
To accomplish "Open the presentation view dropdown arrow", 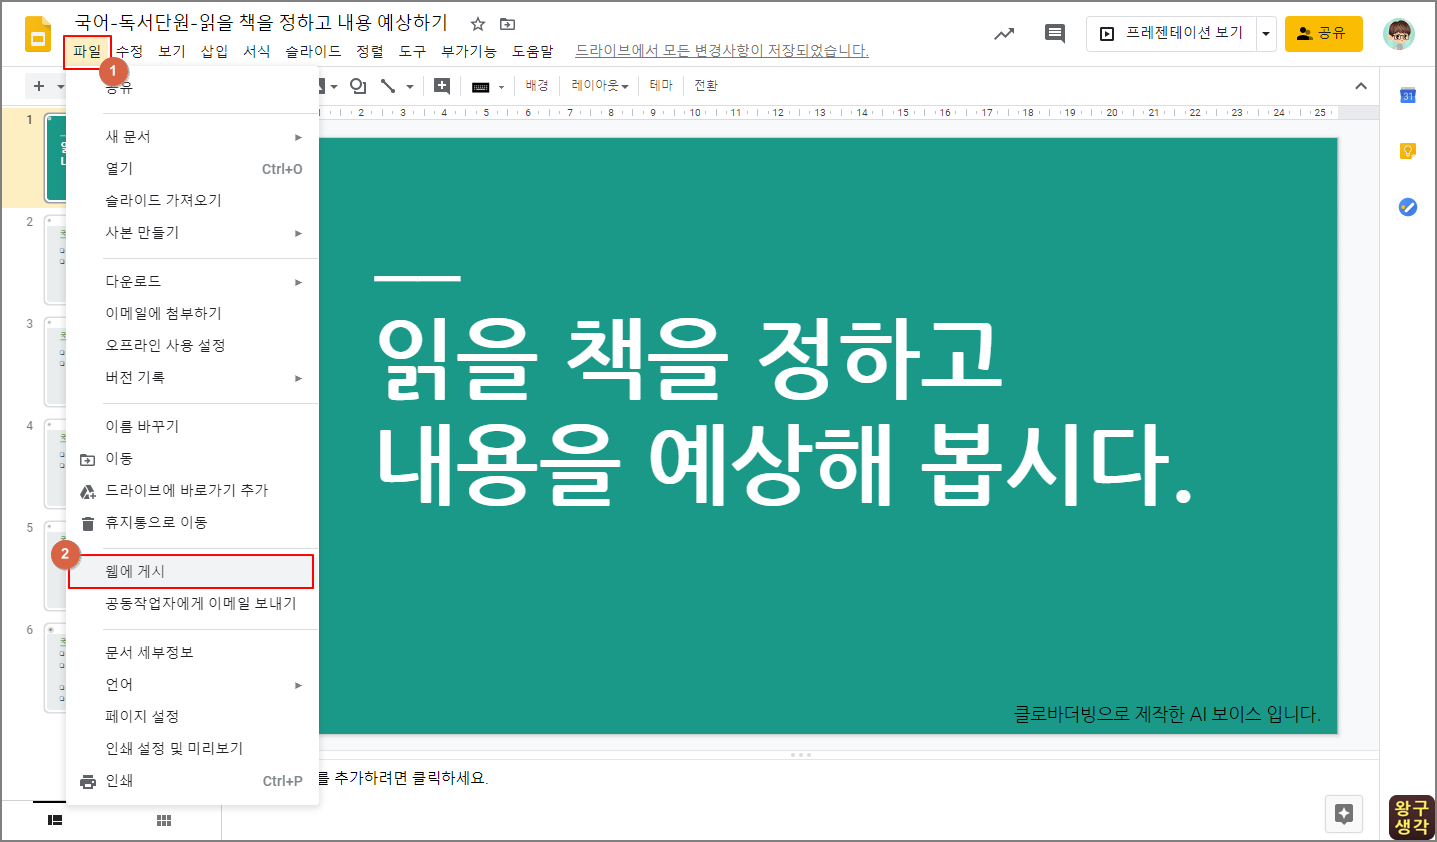I will (x=1266, y=34).
